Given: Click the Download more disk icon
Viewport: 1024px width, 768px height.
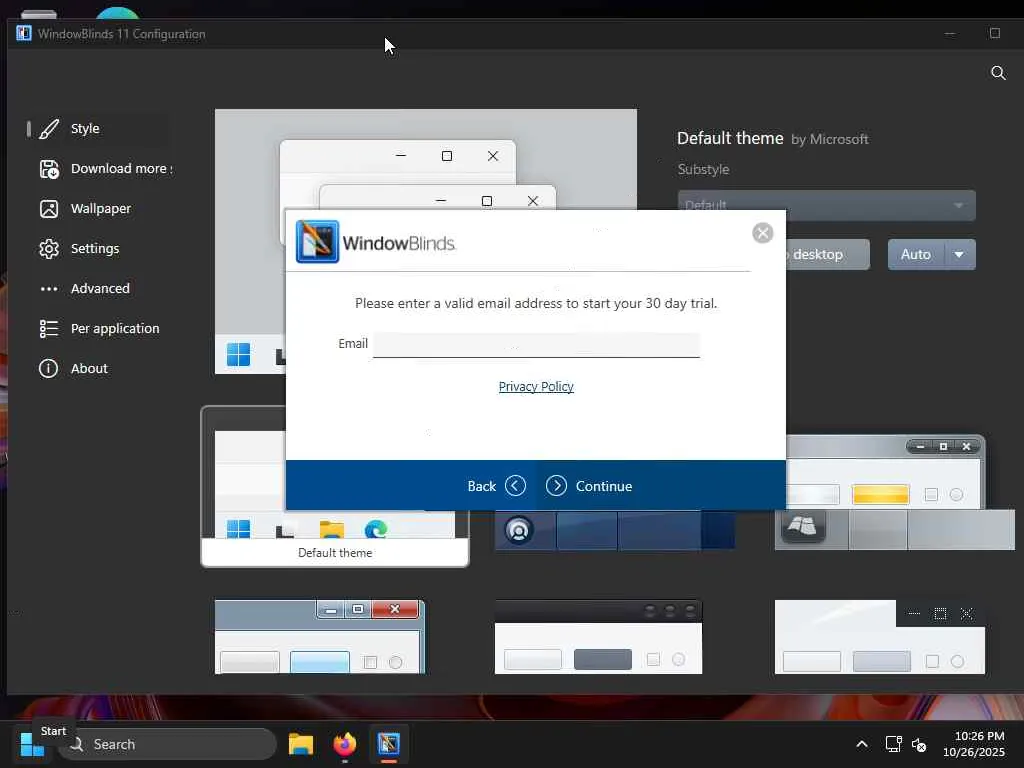Looking at the screenshot, I should click(49, 168).
